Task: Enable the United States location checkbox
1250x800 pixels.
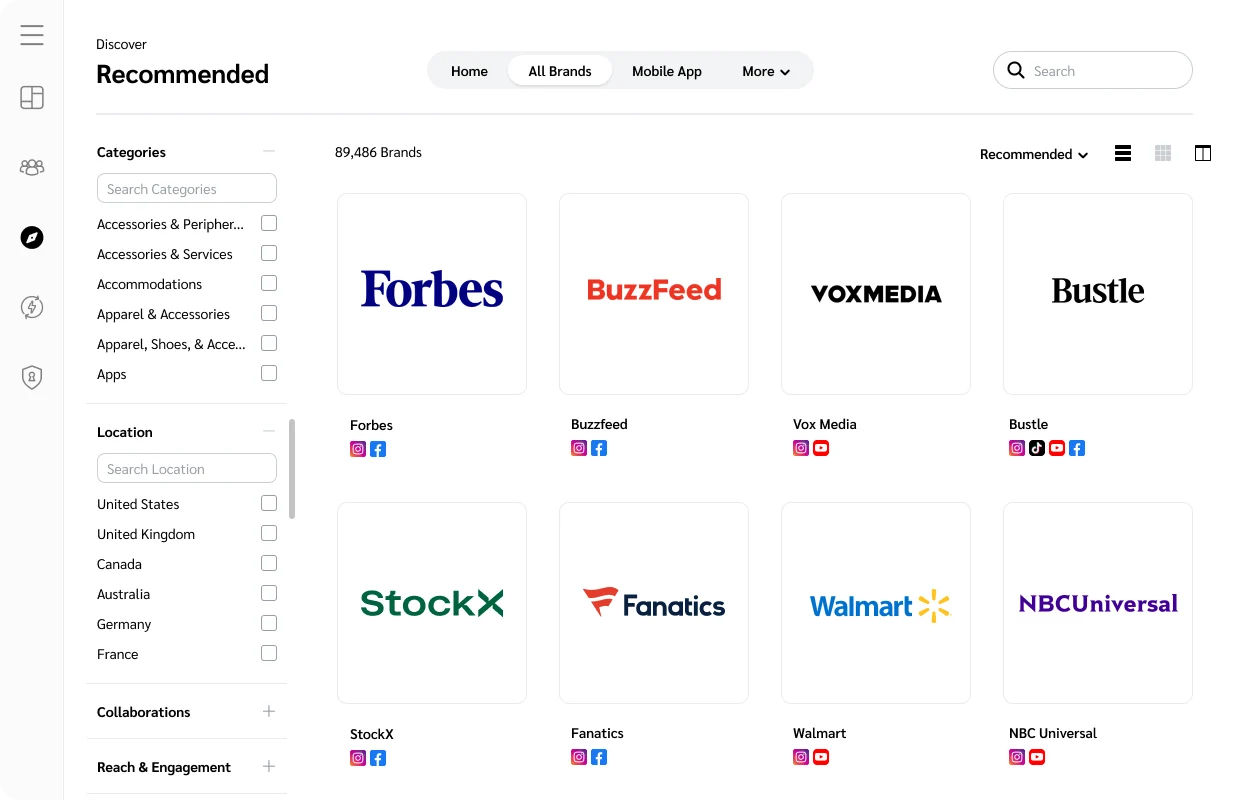Action: coord(268,503)
